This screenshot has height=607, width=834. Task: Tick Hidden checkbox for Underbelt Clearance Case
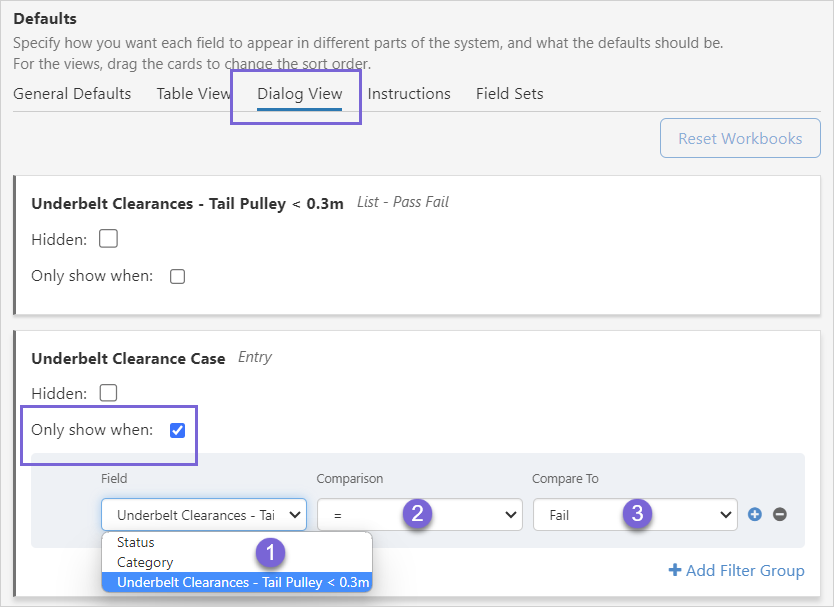(x=108, y=393)
